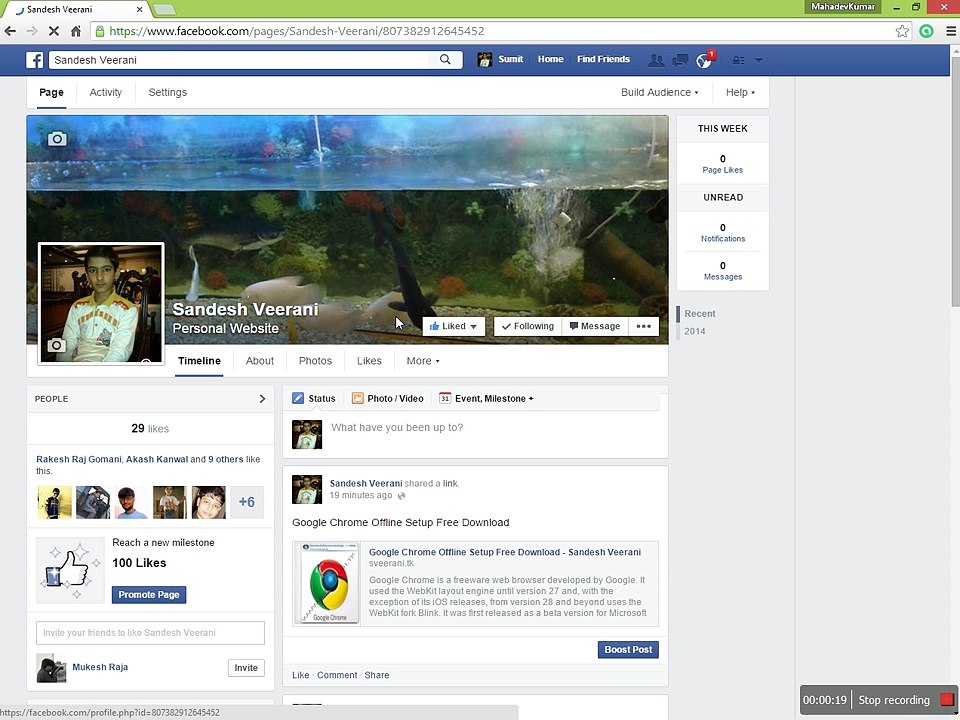This screenshot has width=960, height=720.
Task: Choose Status composer option
Action: [314, 399]
